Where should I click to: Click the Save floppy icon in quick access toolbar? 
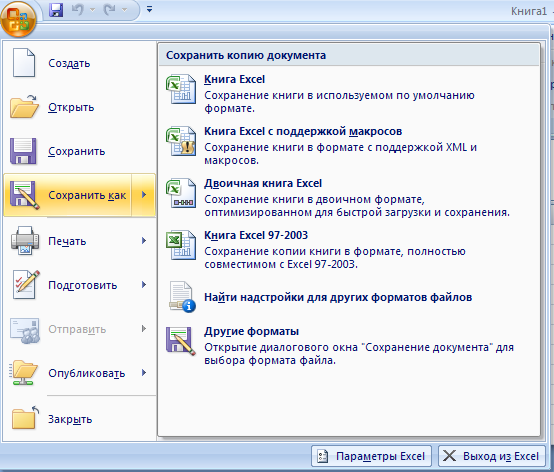(x=56, y=10)
